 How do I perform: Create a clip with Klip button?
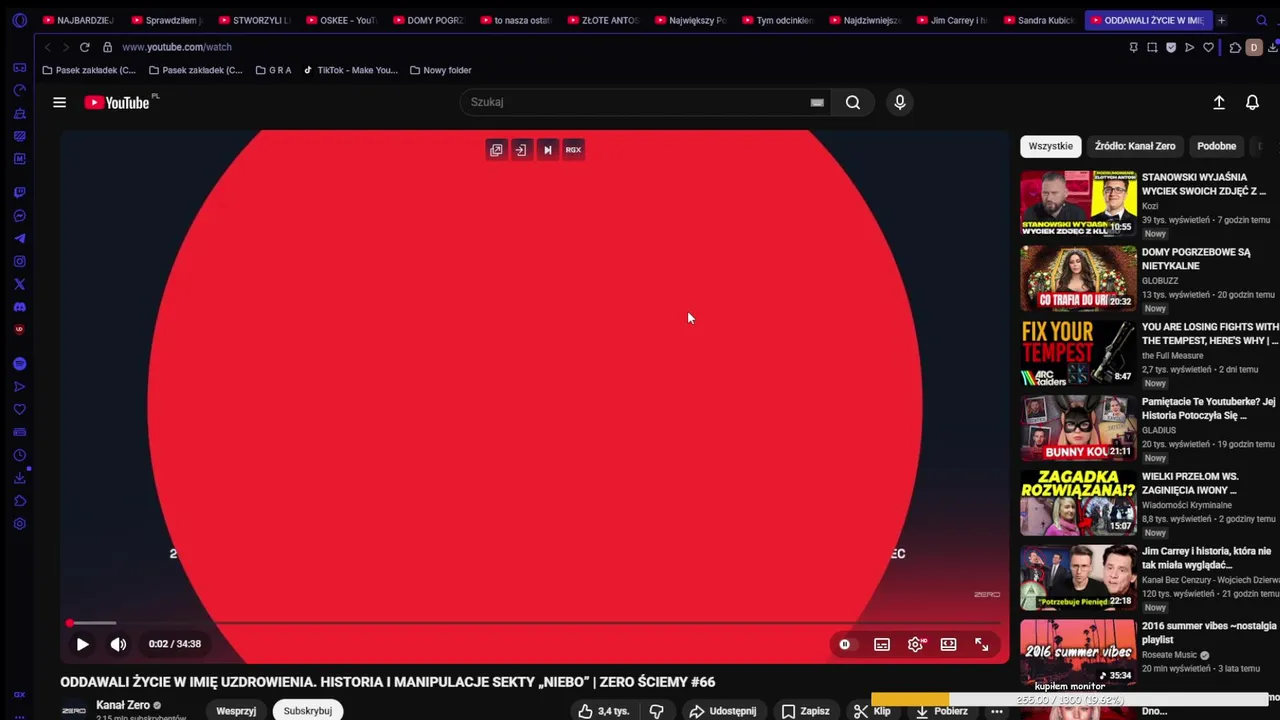click(872, 711)
